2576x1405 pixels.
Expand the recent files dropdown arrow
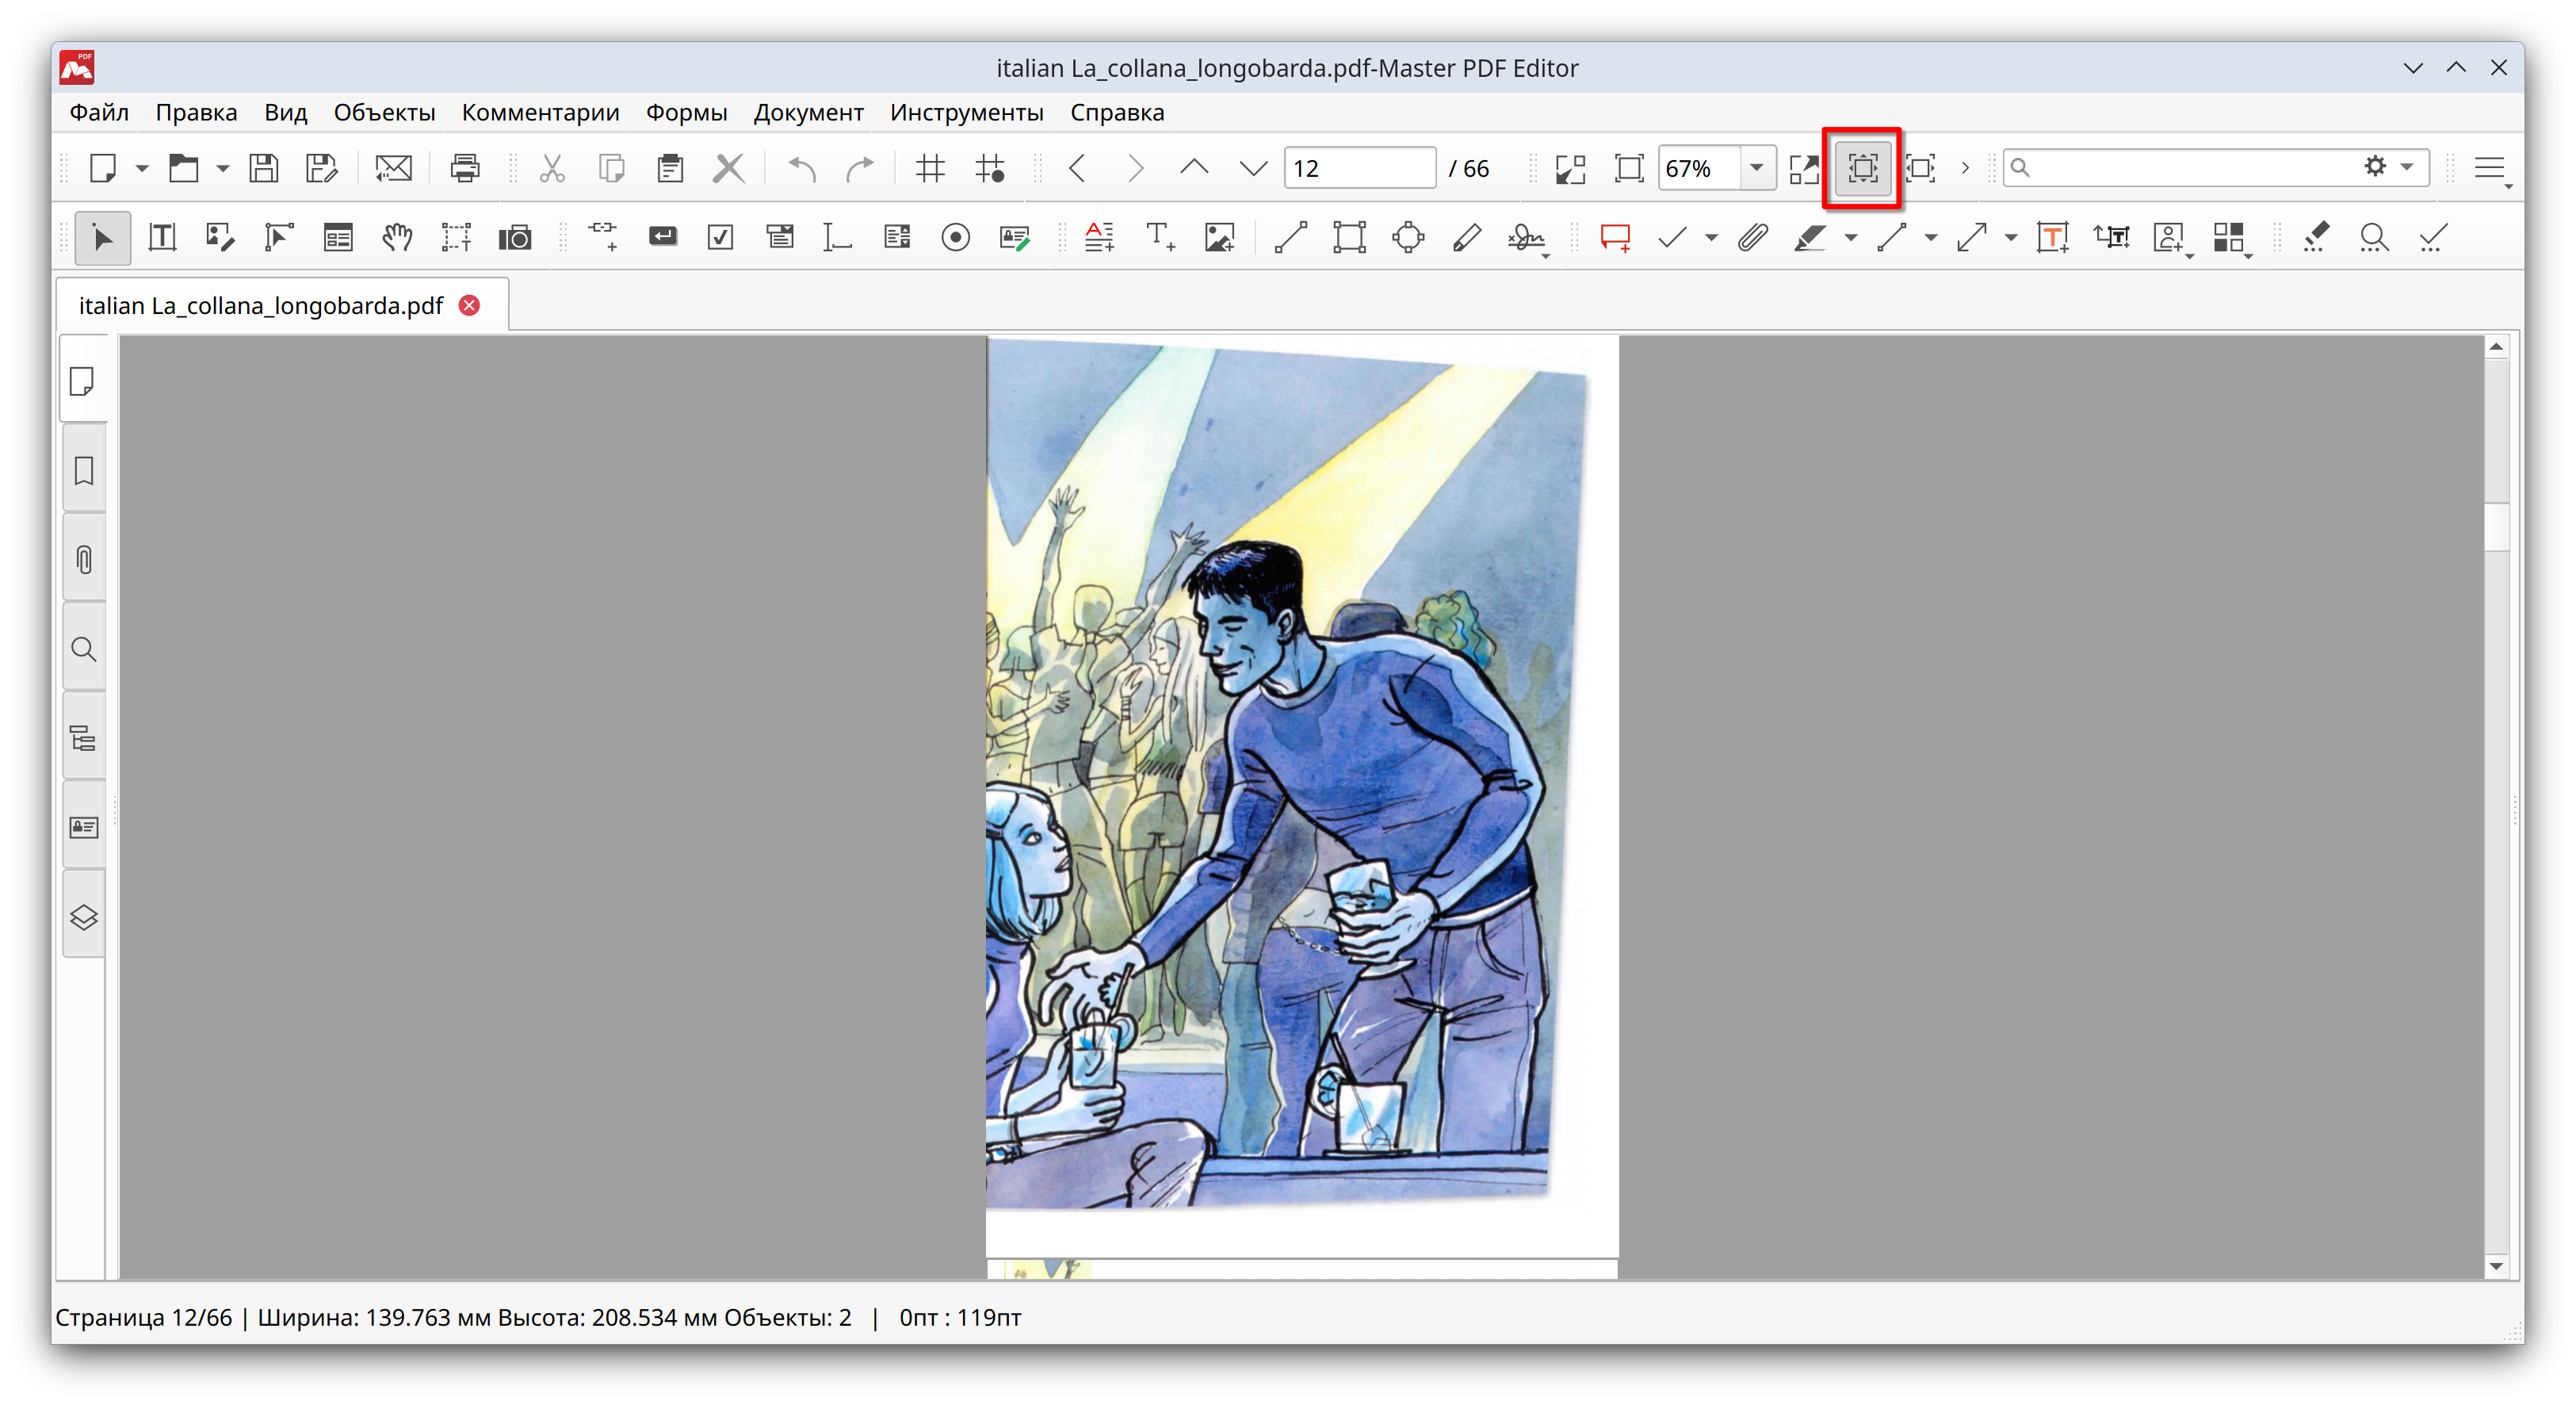point(222,168)
